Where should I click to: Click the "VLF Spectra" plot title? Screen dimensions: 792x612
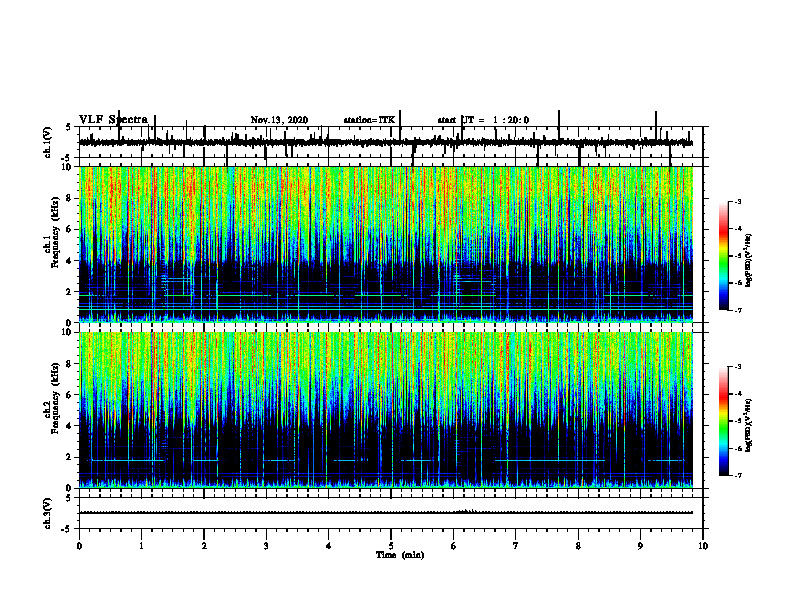[x=113, y=119]
